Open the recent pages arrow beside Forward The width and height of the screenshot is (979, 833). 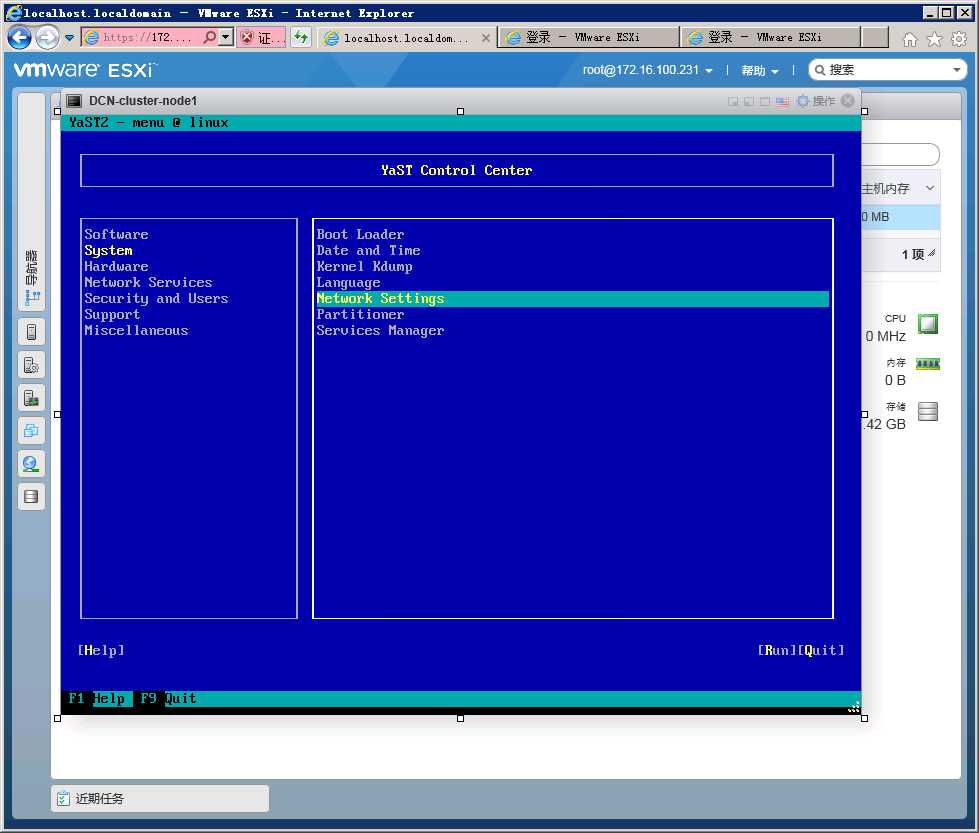click(69, 38)
